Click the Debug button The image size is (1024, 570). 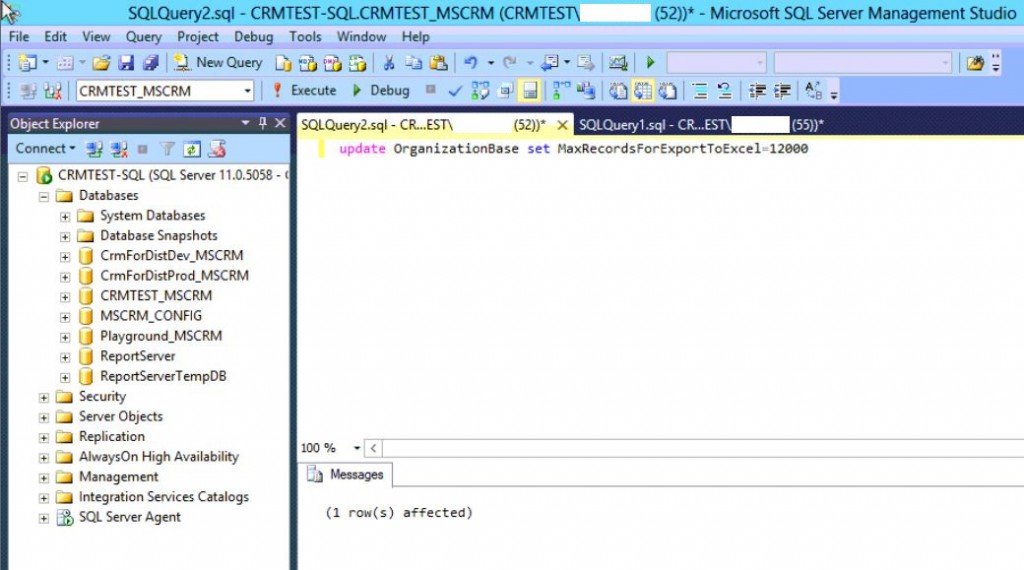(381, 91)
